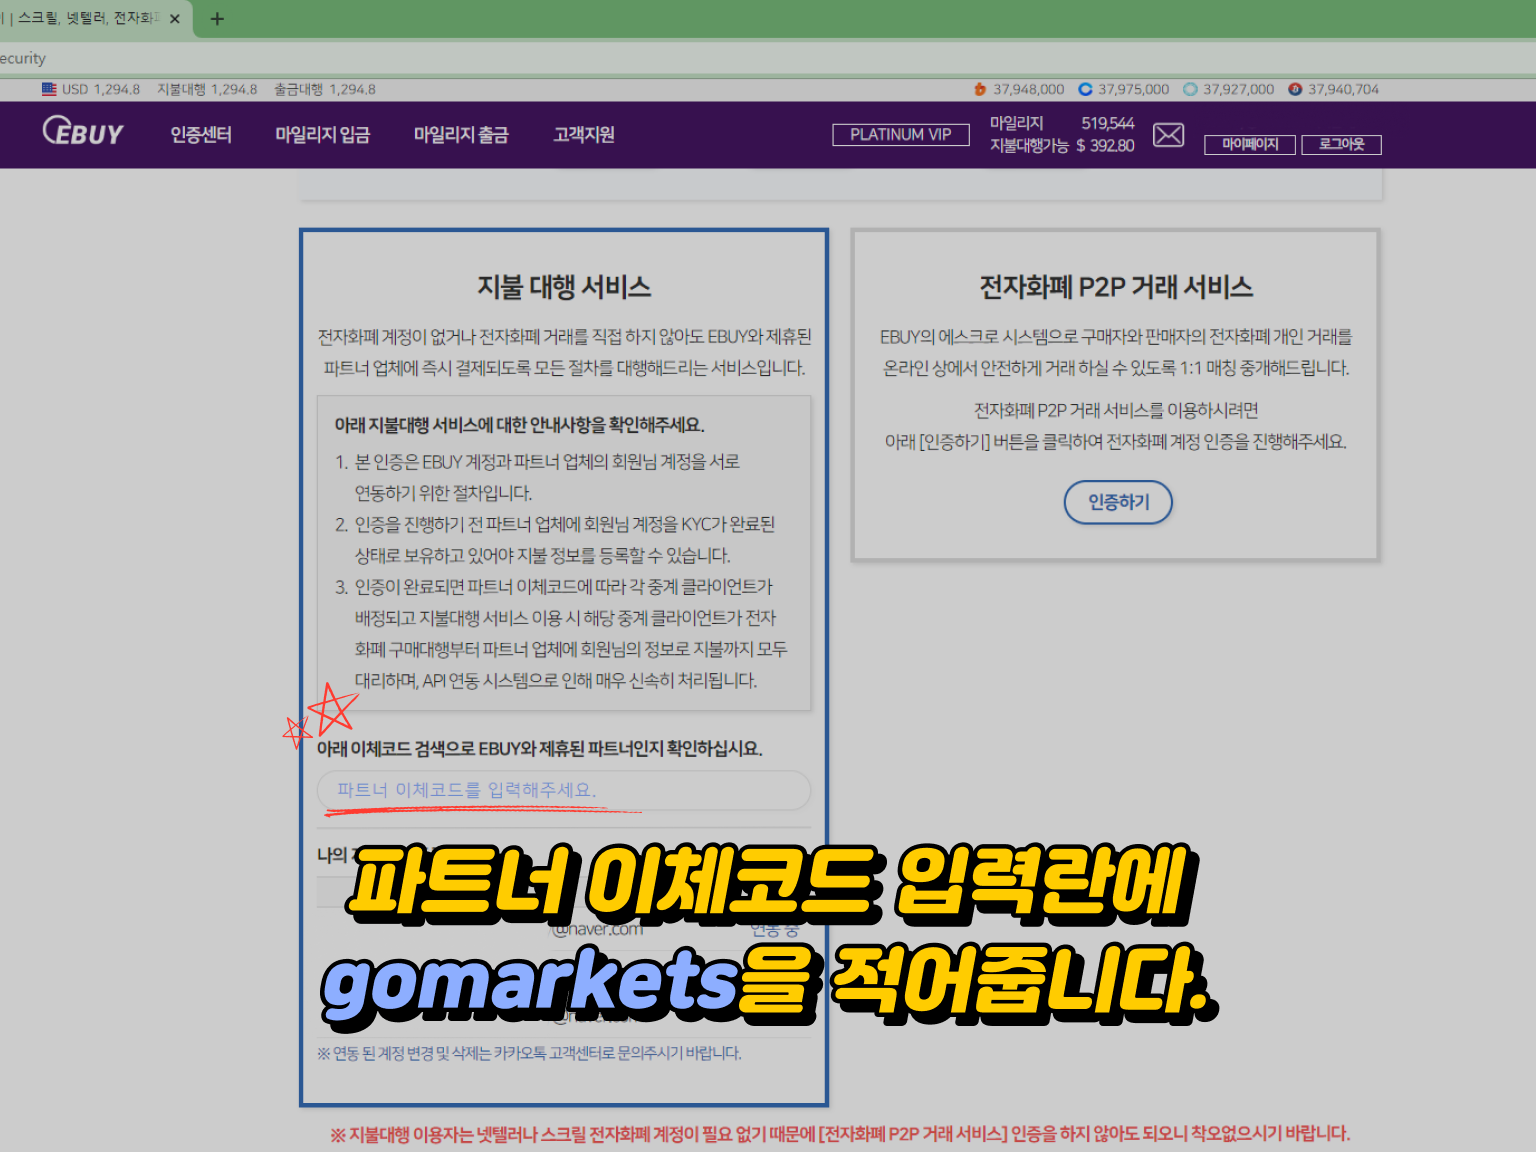Click the 마일리지 519,544 balance

pos(1062,123)
